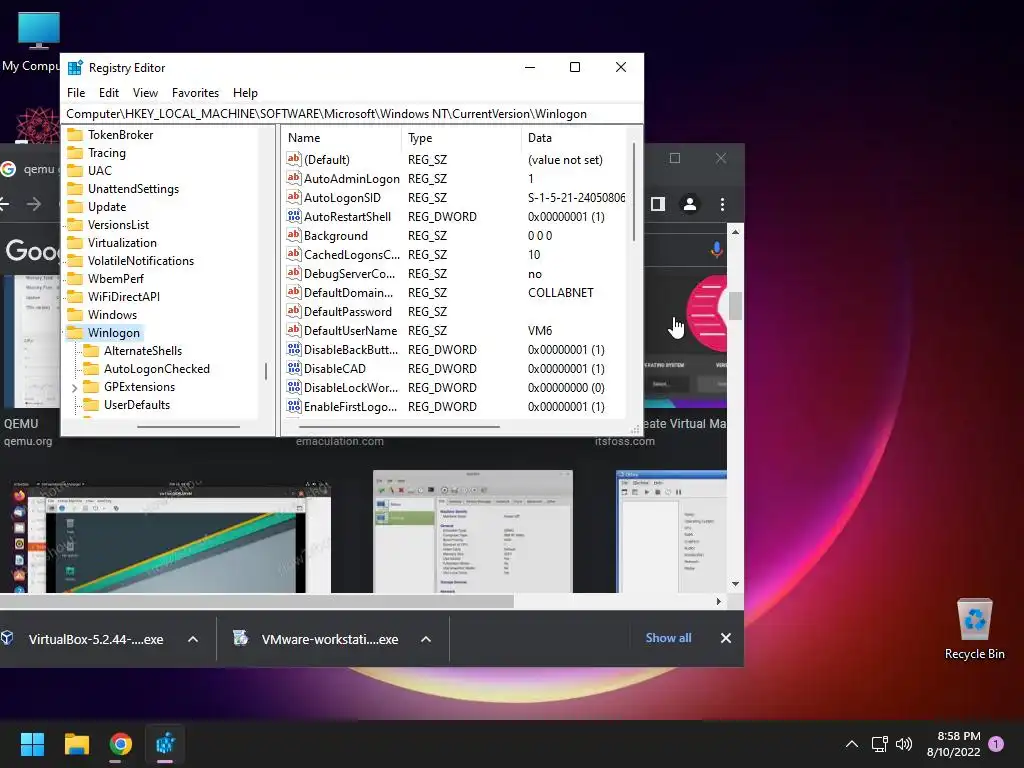This screenshot has height=768, width=1024.
Task: Select the Virtualization key folder
Action: point(122,242)
